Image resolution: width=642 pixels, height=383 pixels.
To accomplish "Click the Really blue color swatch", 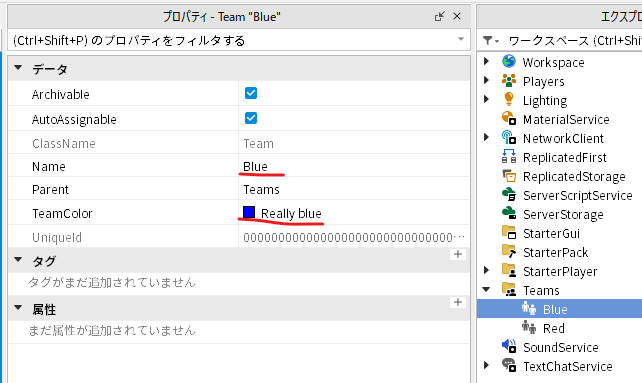I will (x=249, y=212).
